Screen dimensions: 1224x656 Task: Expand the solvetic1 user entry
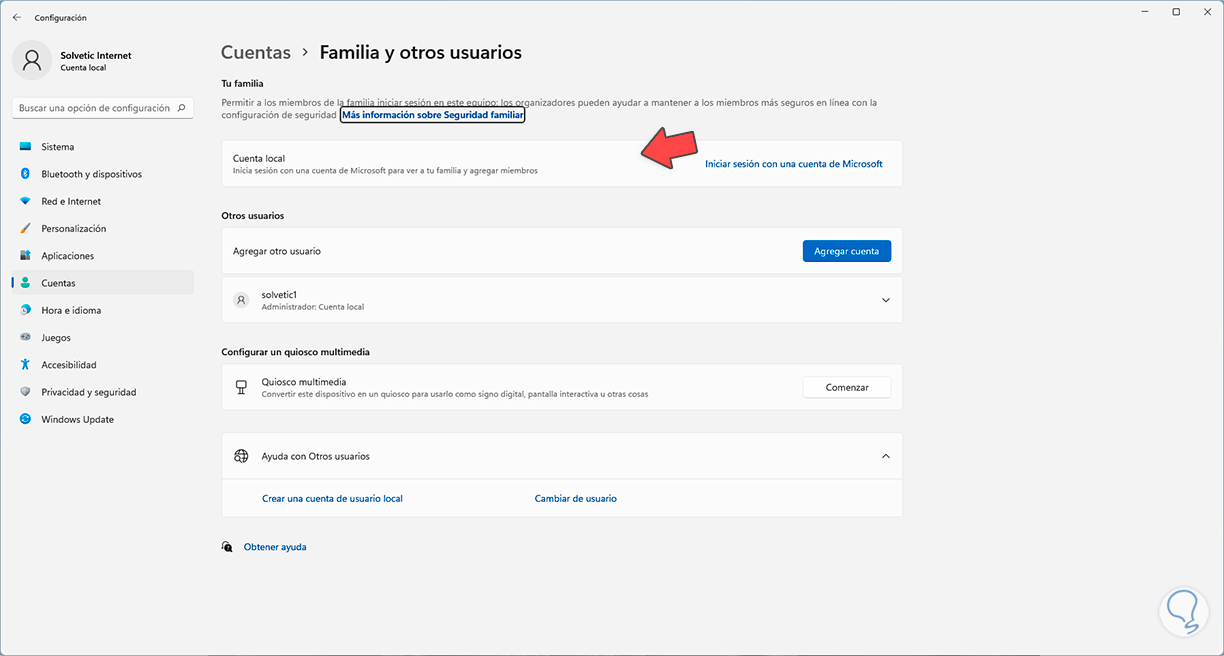pyautogui.click(x=885, y=300)
